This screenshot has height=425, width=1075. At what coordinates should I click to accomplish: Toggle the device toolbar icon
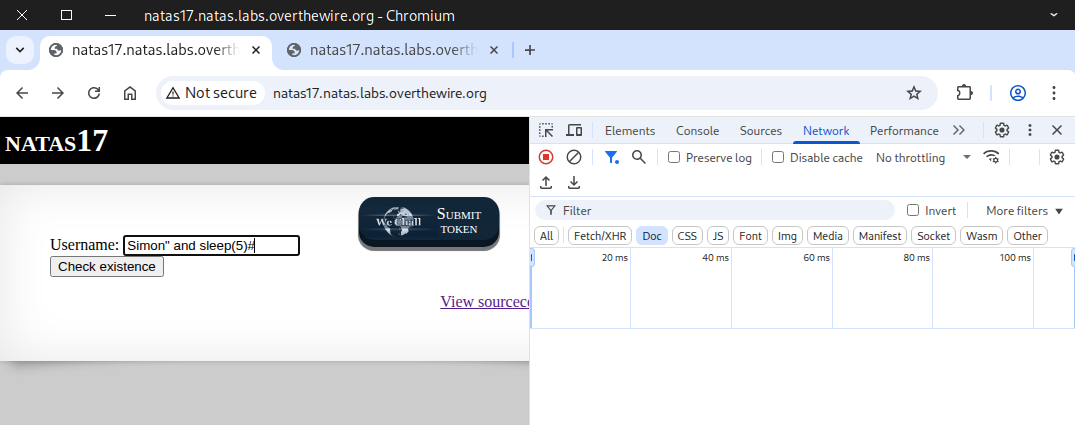tap(574, 130)
